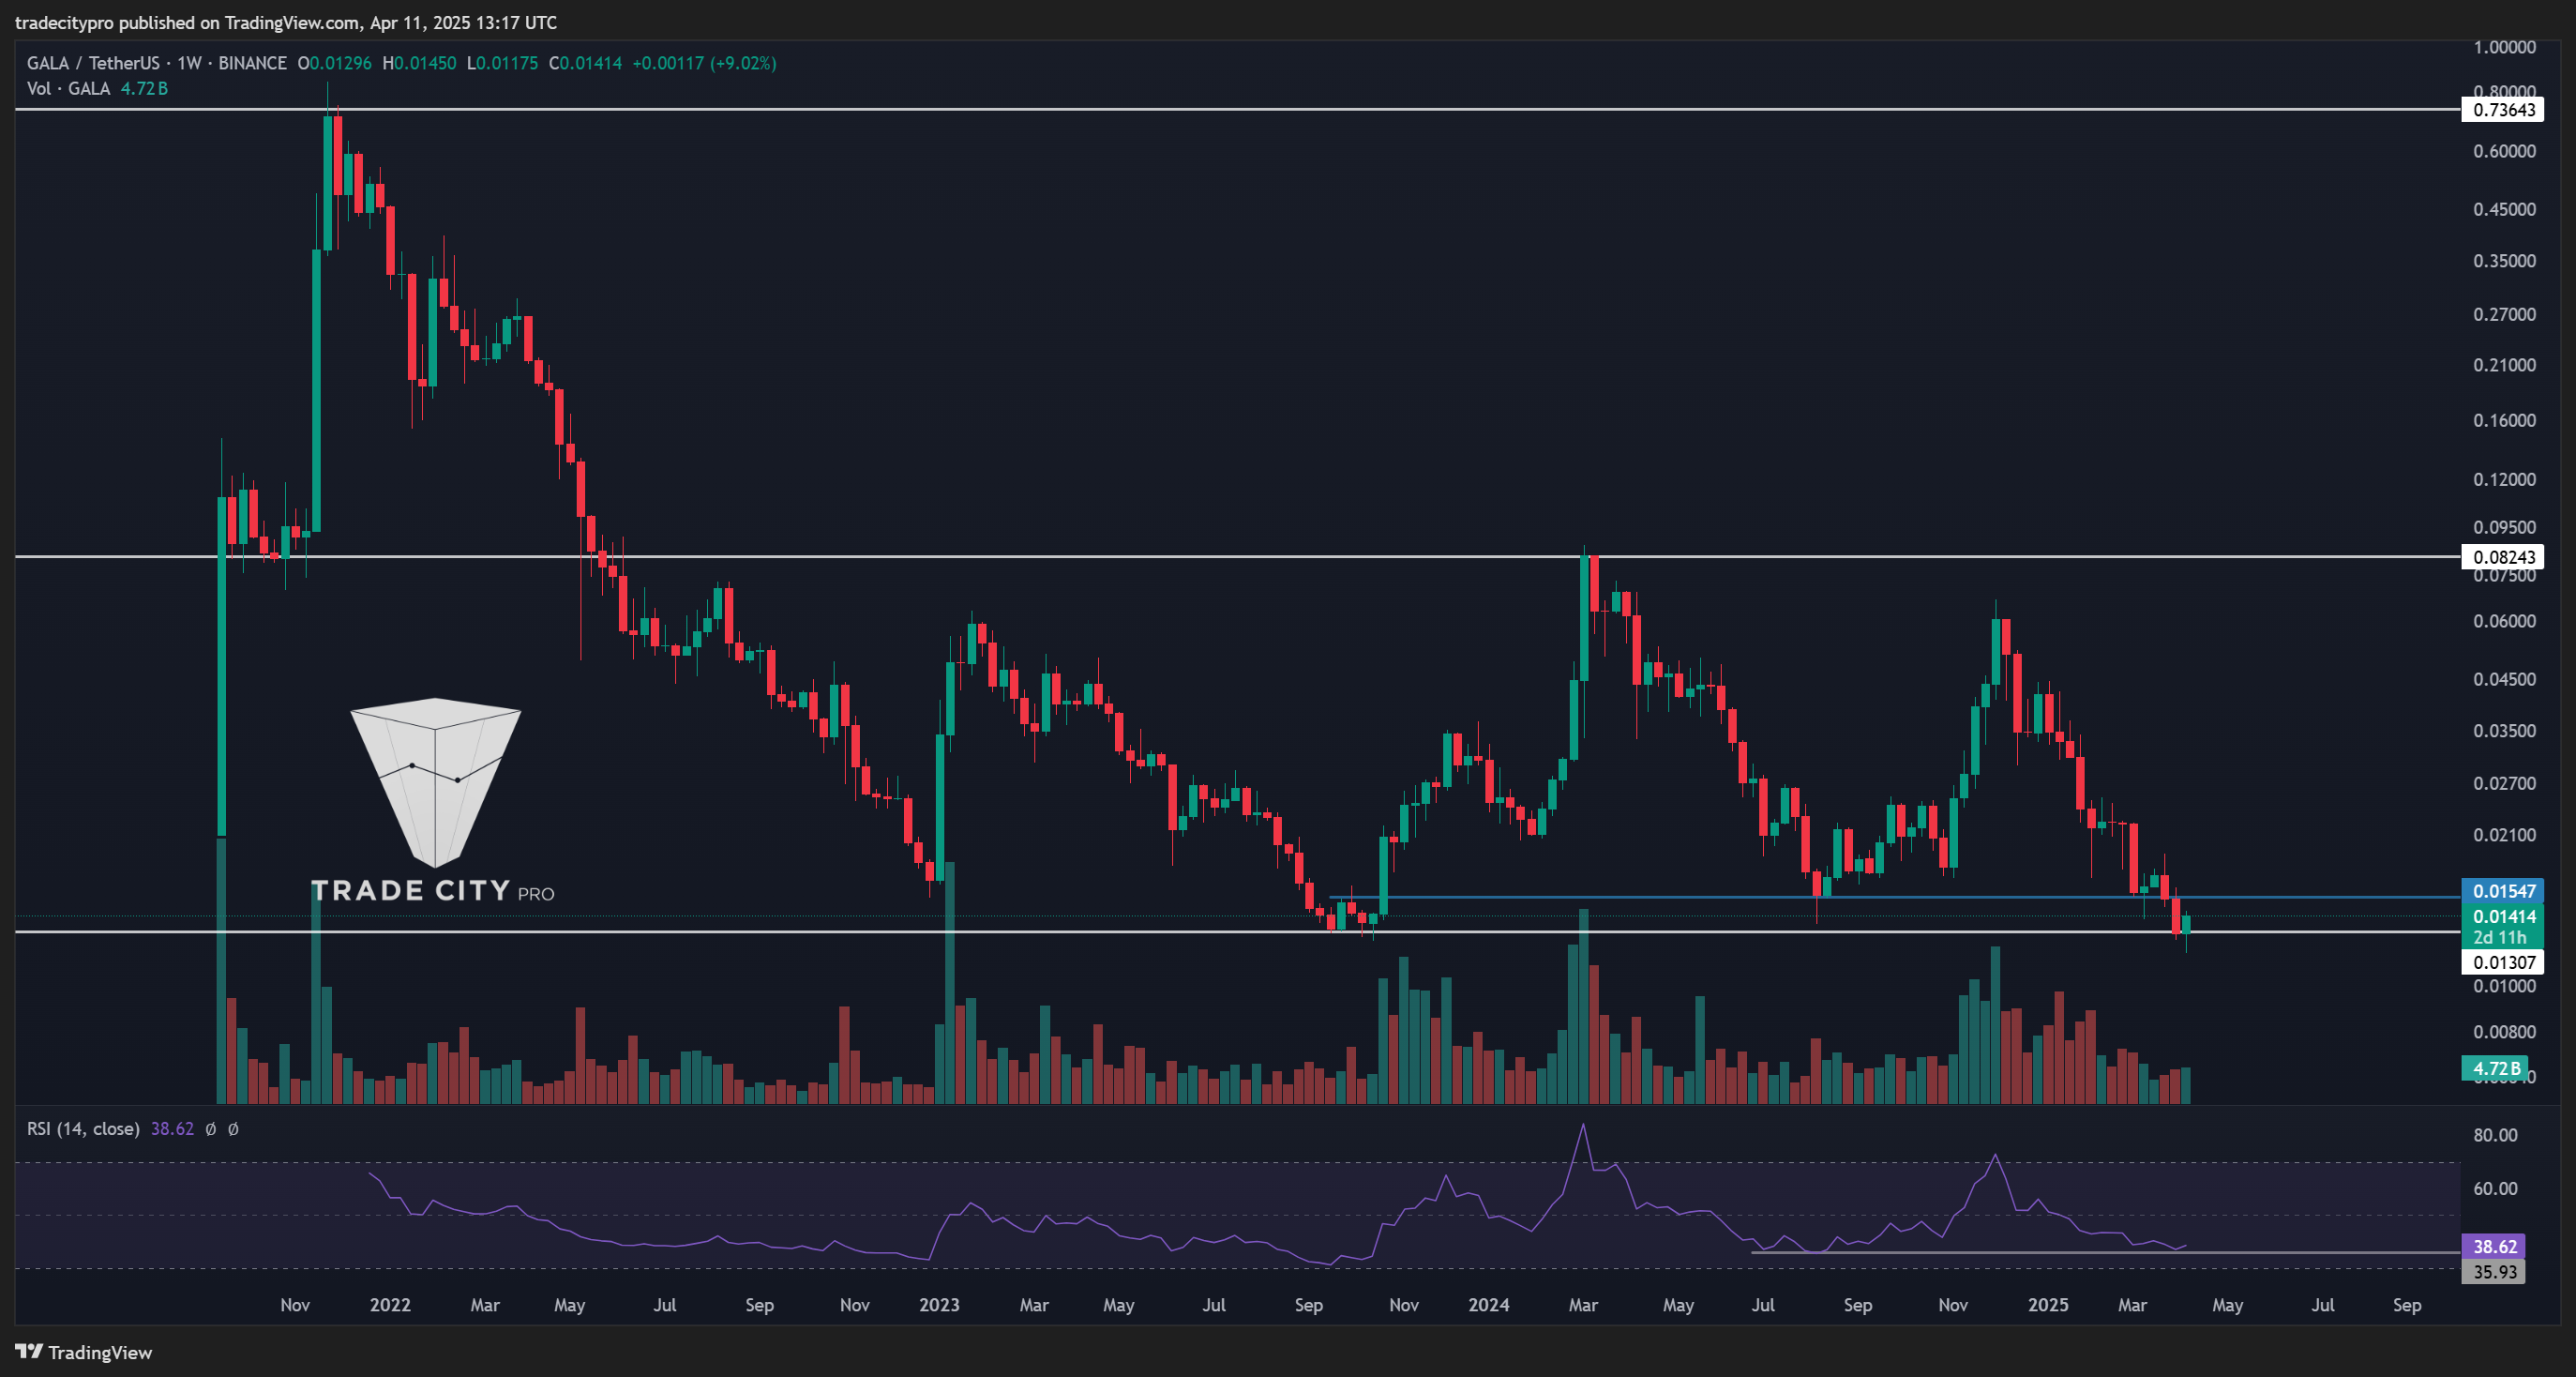
Task: Click the high value H0.01450
Action: point(419,63)
